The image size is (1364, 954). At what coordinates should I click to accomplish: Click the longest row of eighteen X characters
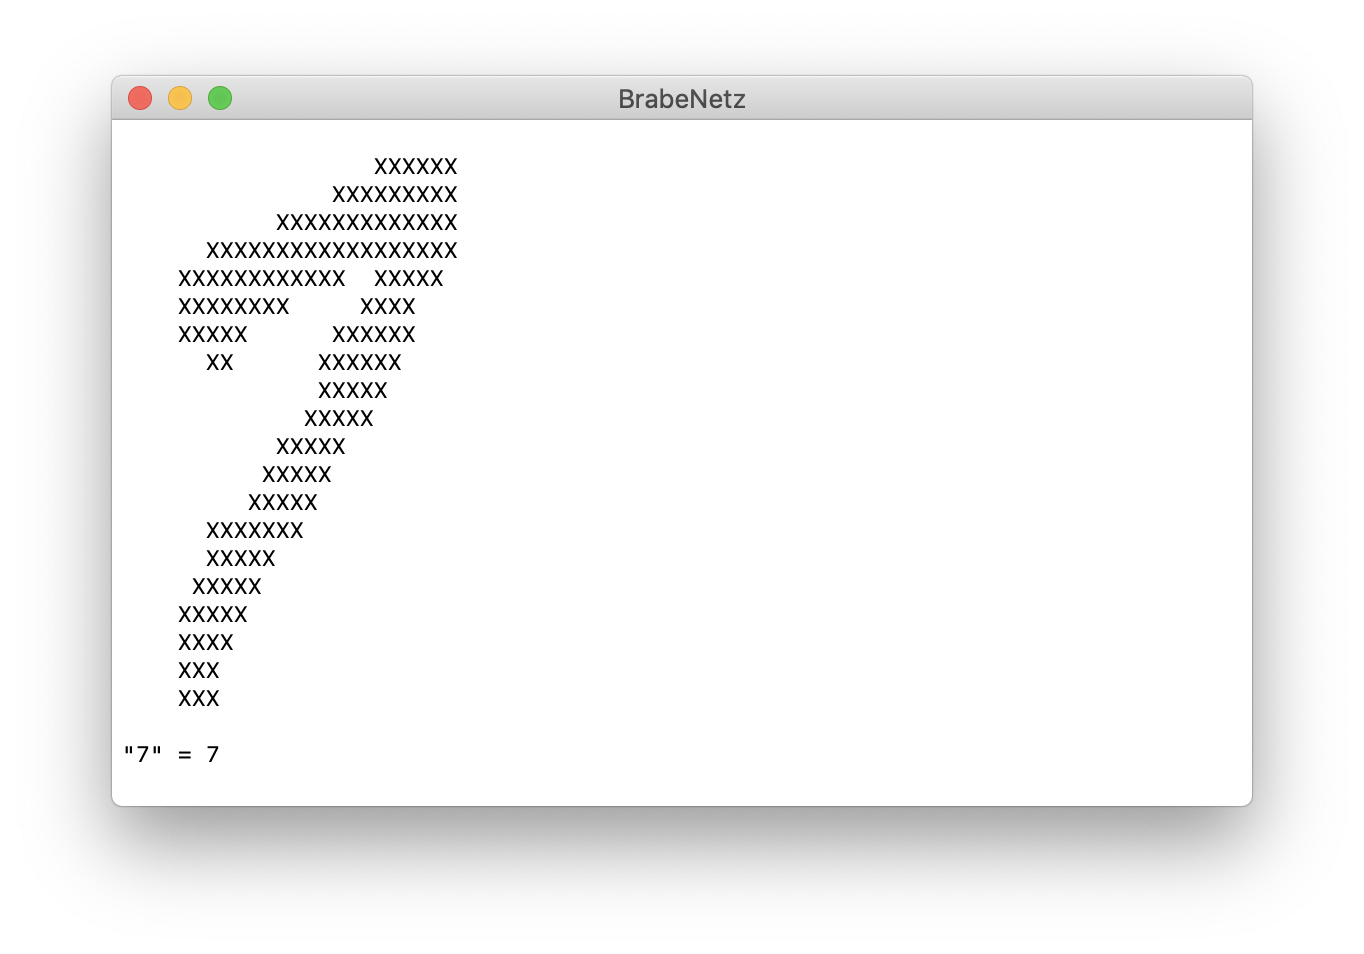point(332,250)
